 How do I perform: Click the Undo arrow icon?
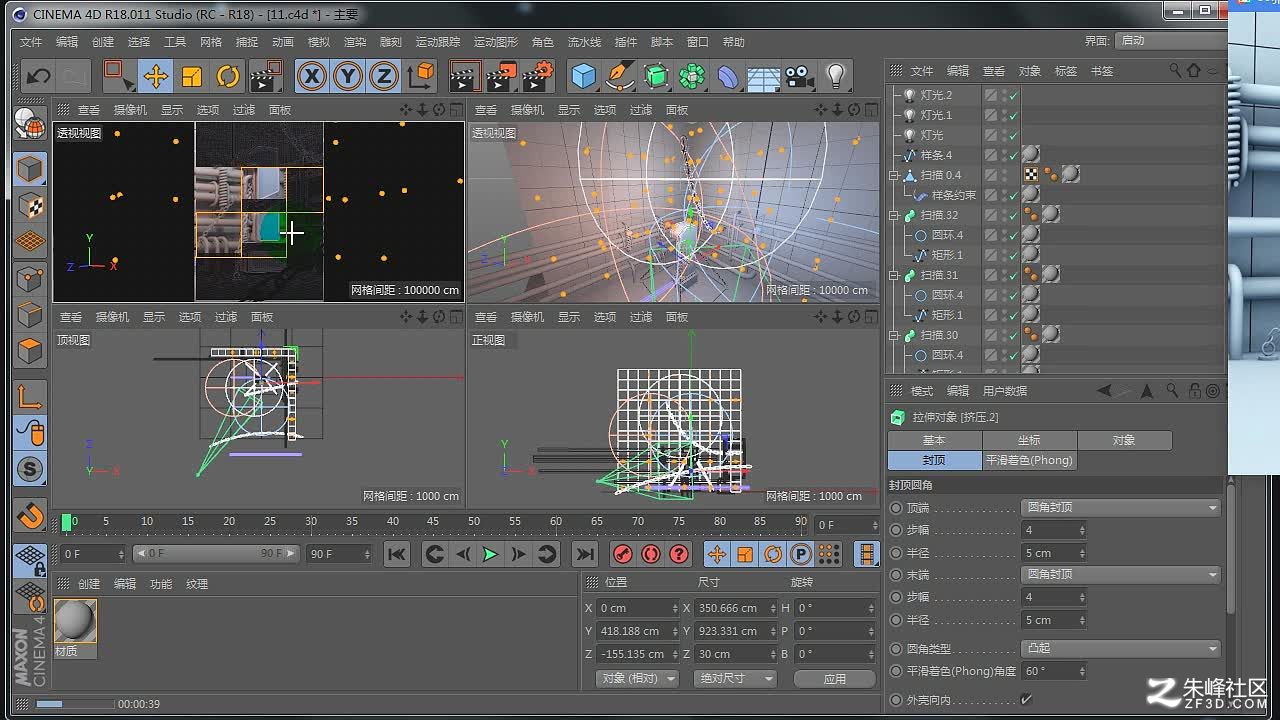tap(39, 76)
